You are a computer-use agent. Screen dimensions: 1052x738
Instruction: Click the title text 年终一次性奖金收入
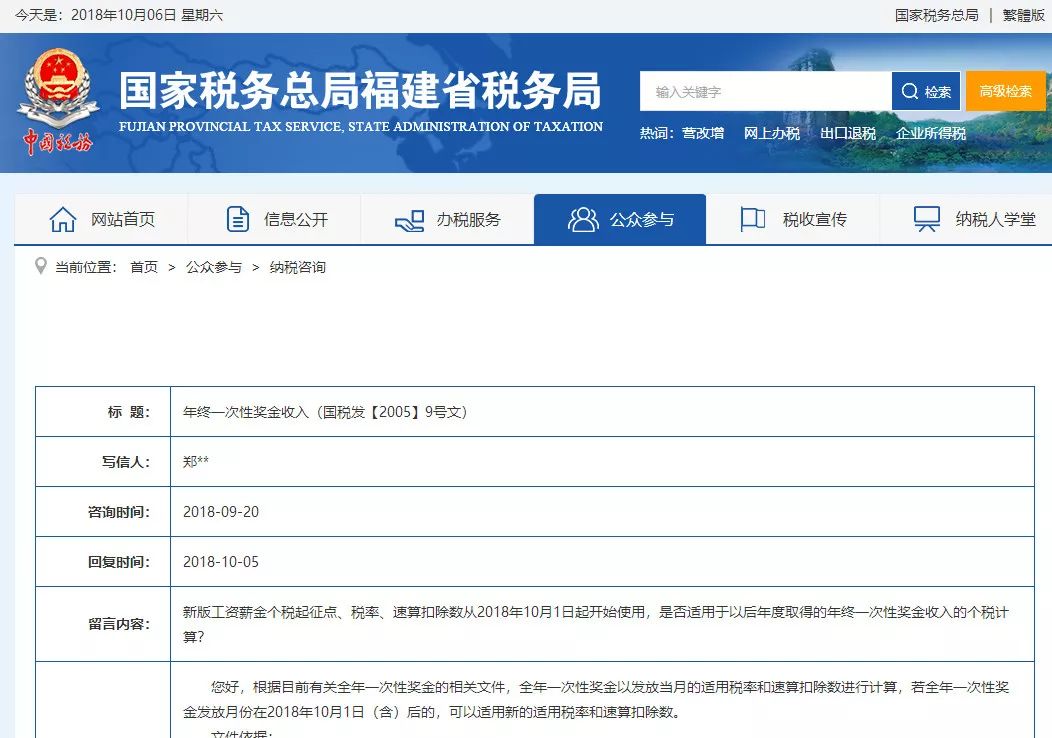coord(246,412)
